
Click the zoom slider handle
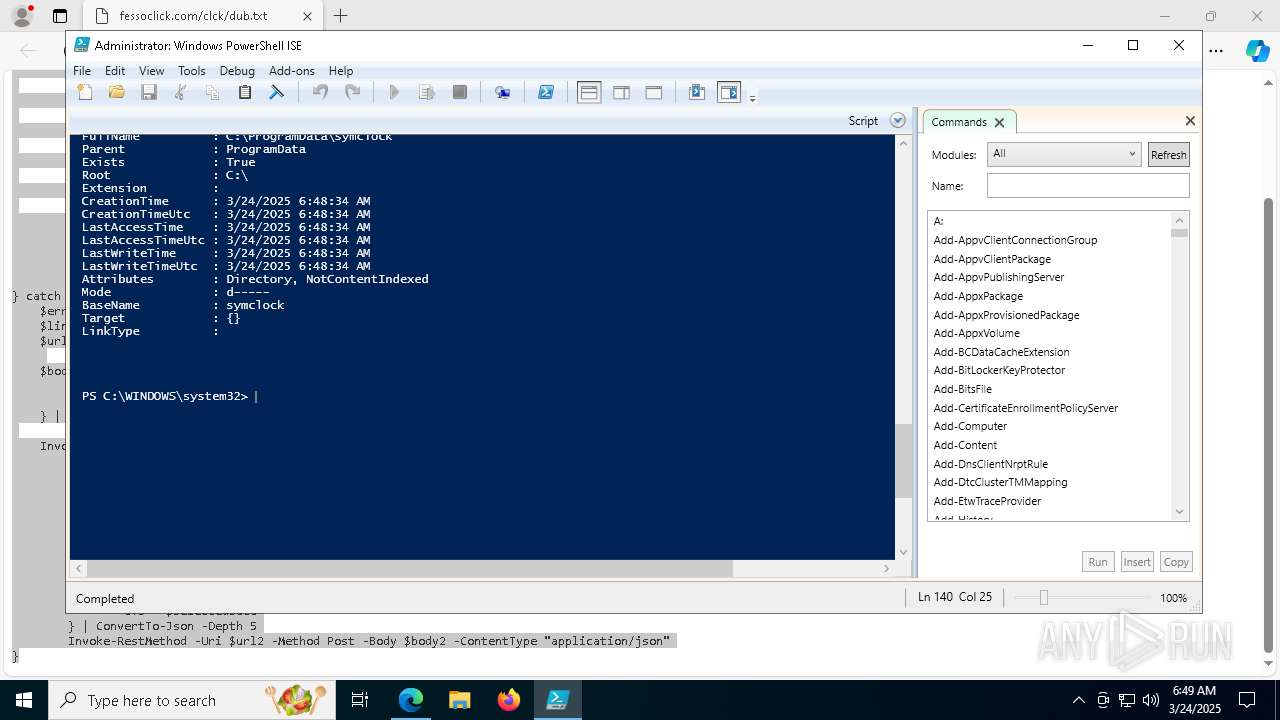tap(1043, 597)
